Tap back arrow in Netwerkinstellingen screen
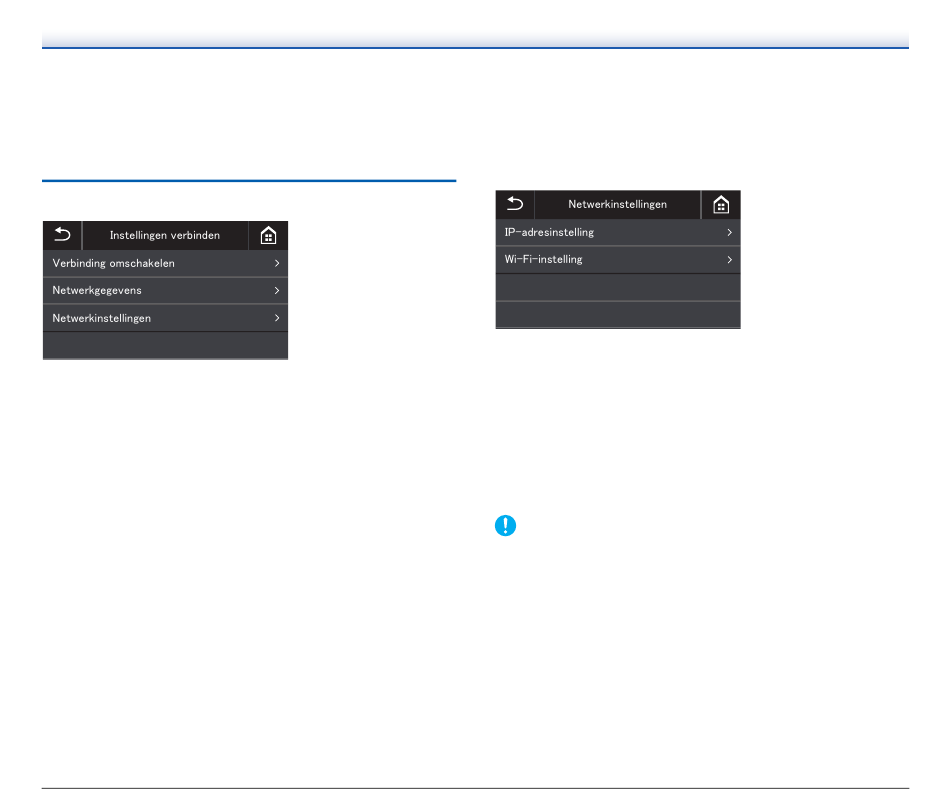Screen dimensions: 950x806 pyautogui.click(x=515, y=204)
